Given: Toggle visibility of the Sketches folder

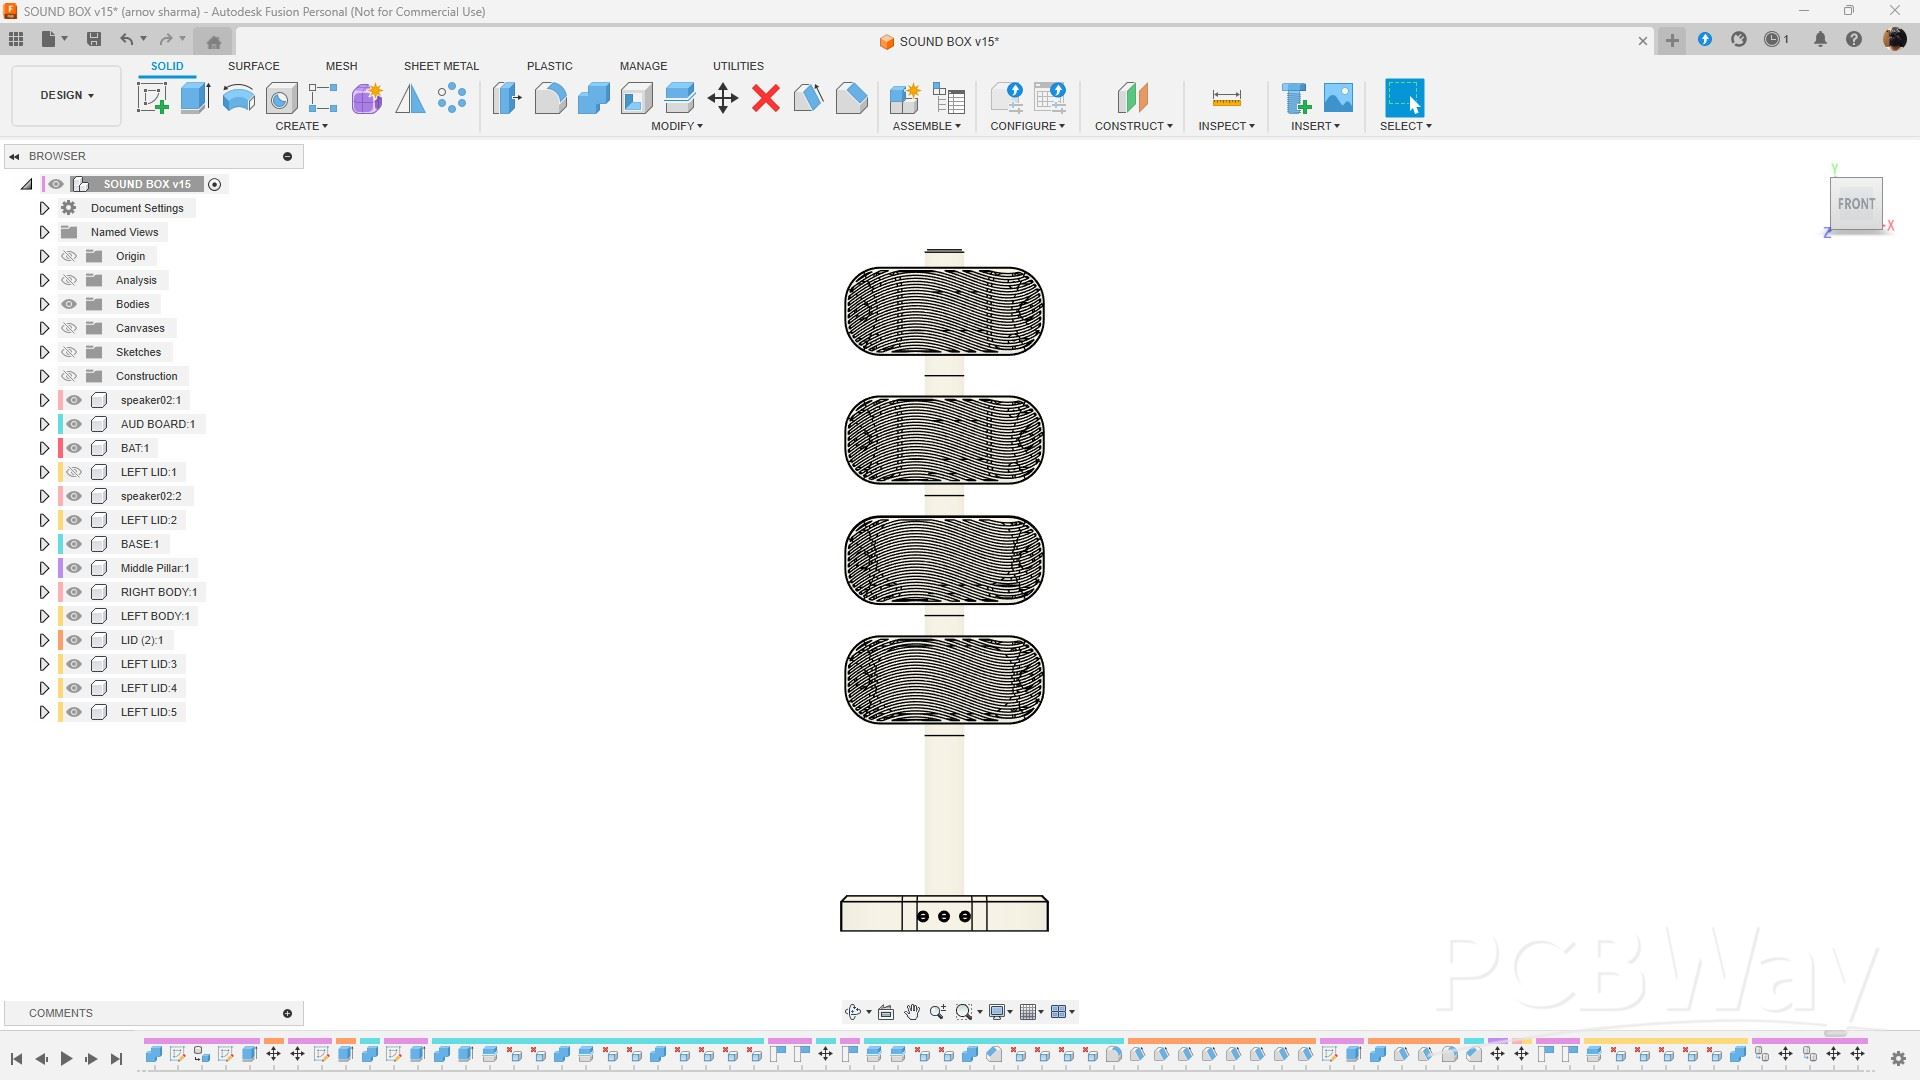Looking at the screenshot, I should pyautogui.click(x=69, y=352).
